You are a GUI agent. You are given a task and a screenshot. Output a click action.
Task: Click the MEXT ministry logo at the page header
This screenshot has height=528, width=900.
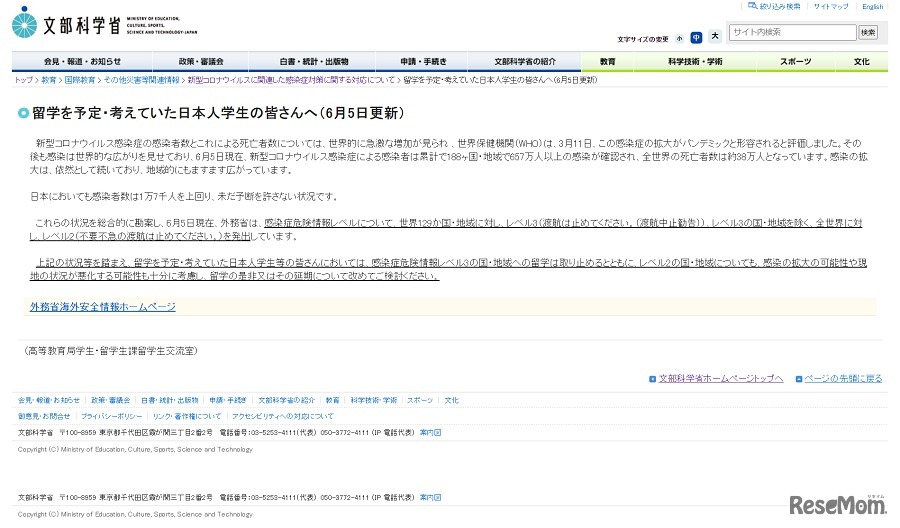104,23
